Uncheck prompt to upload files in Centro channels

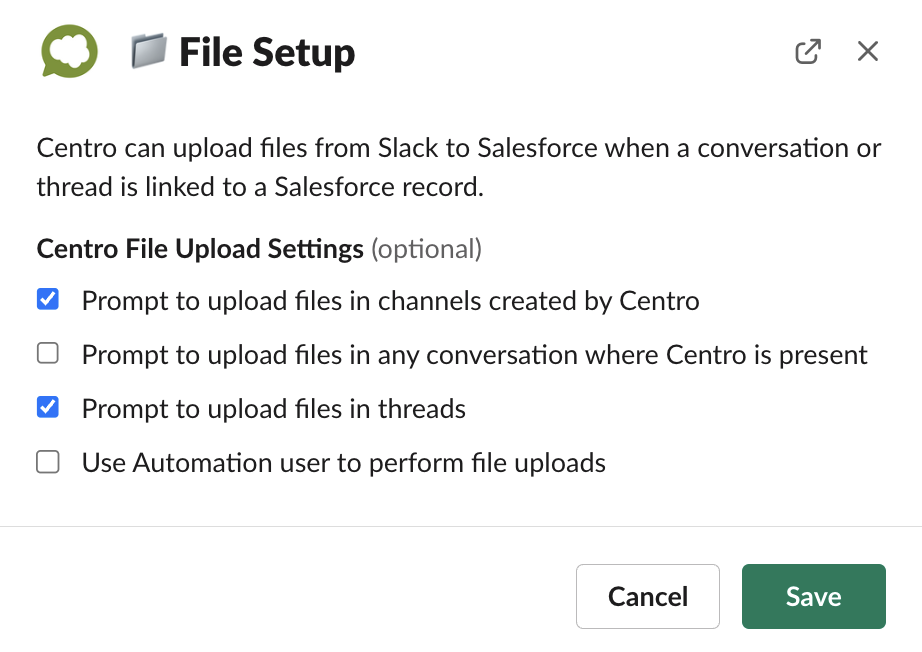[47, 298]
